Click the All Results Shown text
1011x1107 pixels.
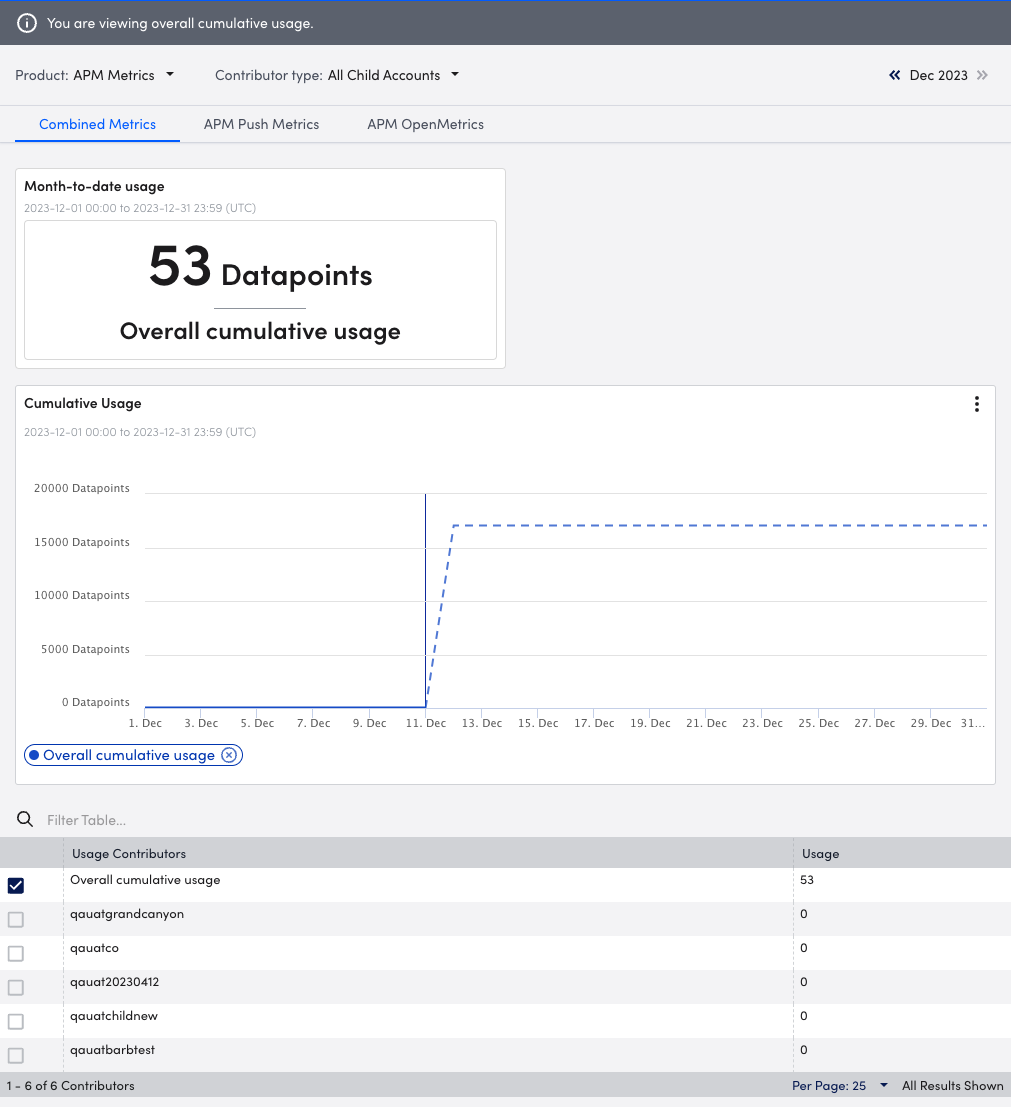tap(952, 1085)
